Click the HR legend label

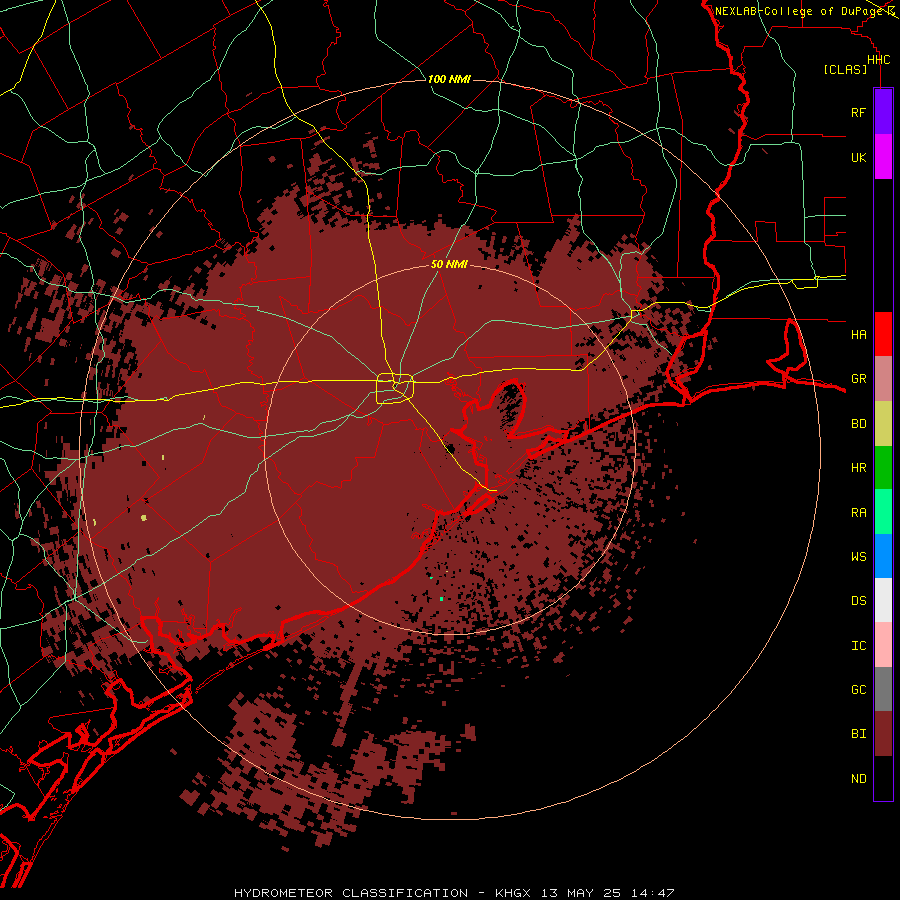(858, 468)
